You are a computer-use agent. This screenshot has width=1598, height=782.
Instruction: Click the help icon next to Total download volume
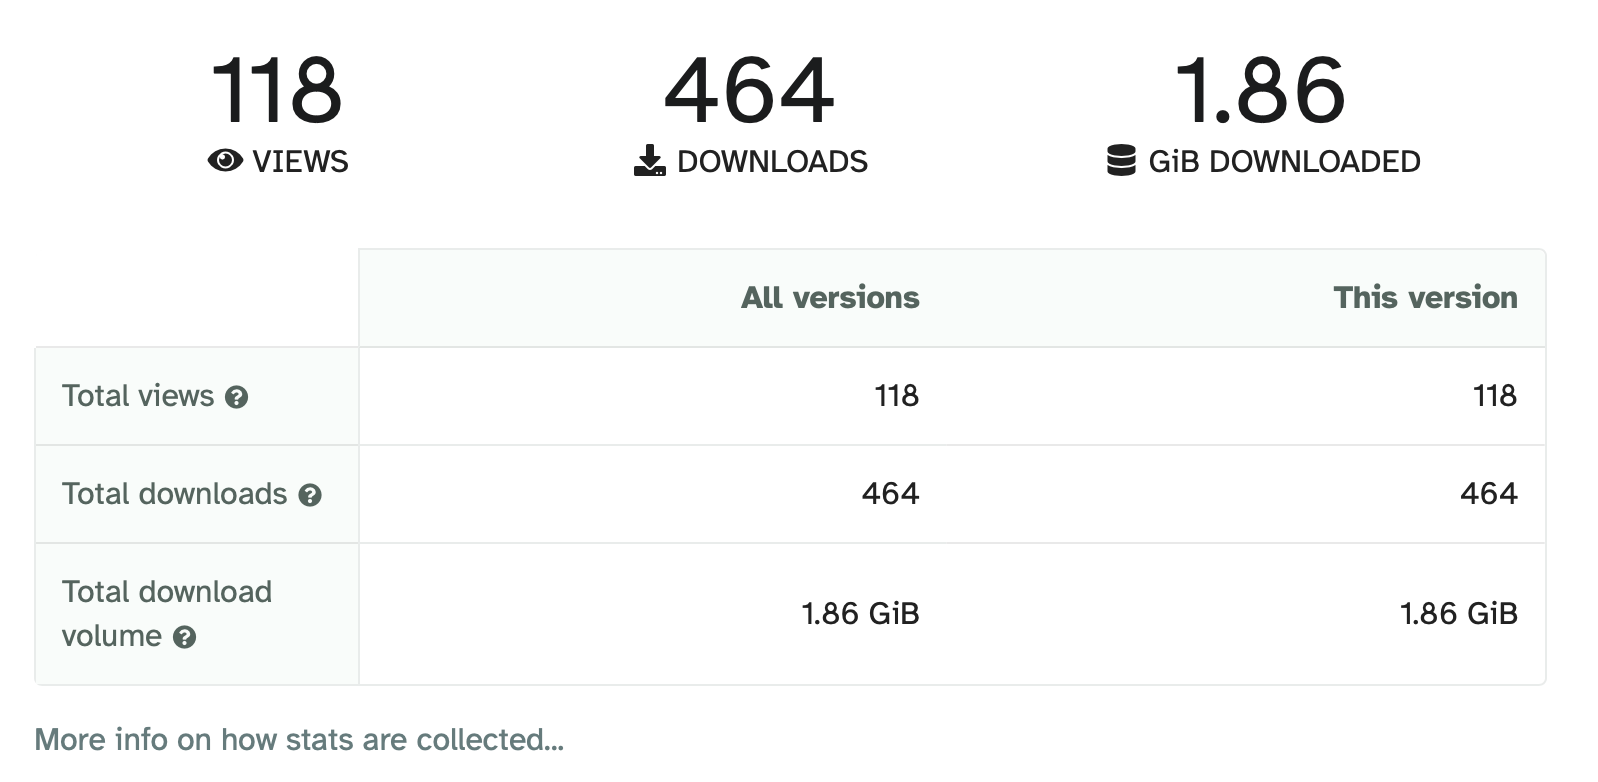185,637
